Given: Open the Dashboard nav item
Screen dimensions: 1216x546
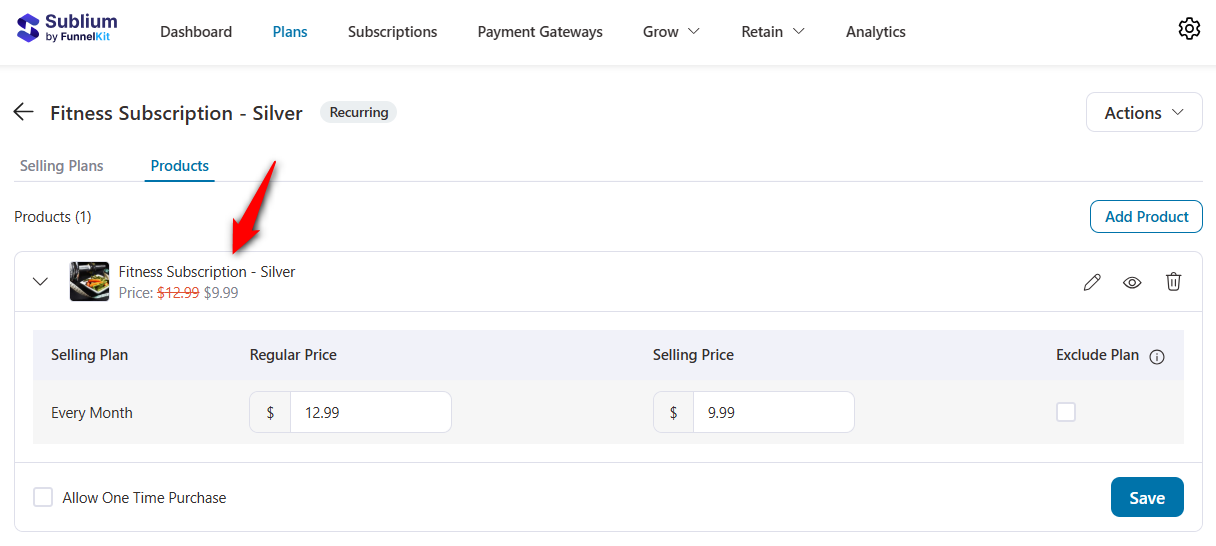Looking at the screenshot, I should coord(196,32).
